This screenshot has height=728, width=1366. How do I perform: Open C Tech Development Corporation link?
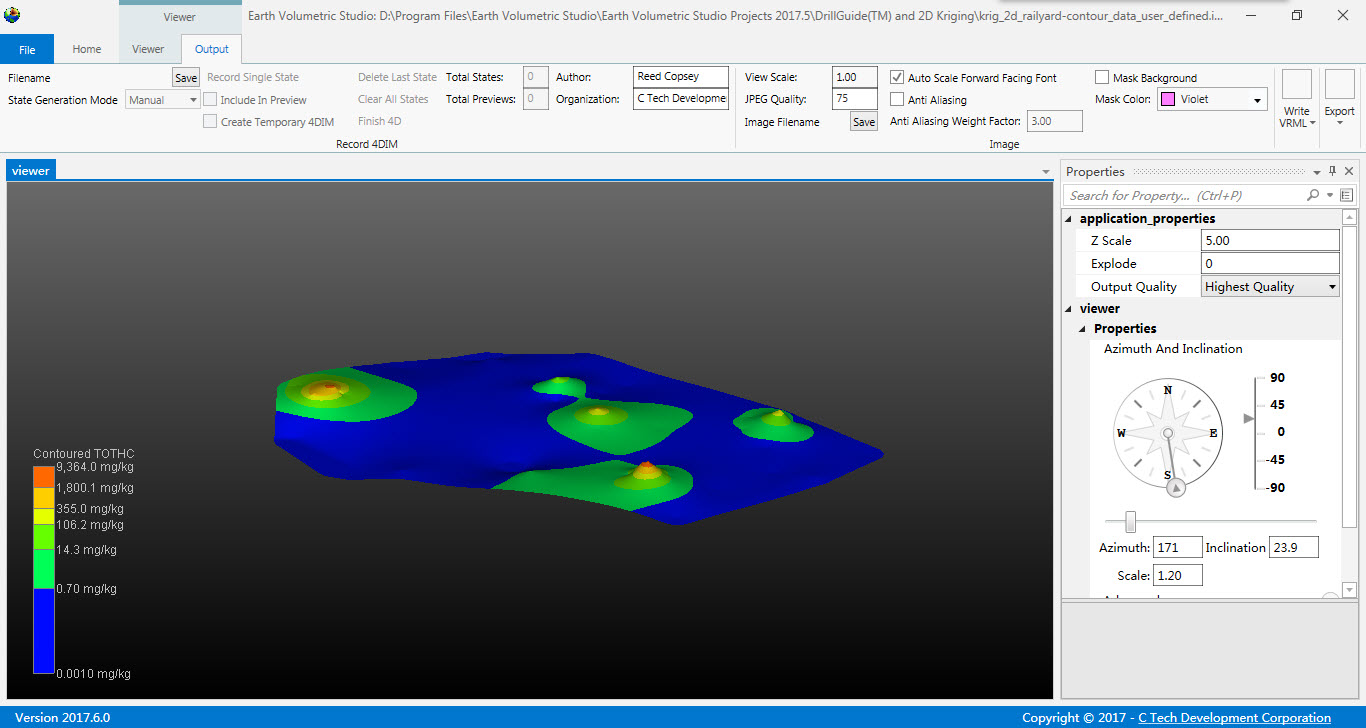click(1234, 717)
